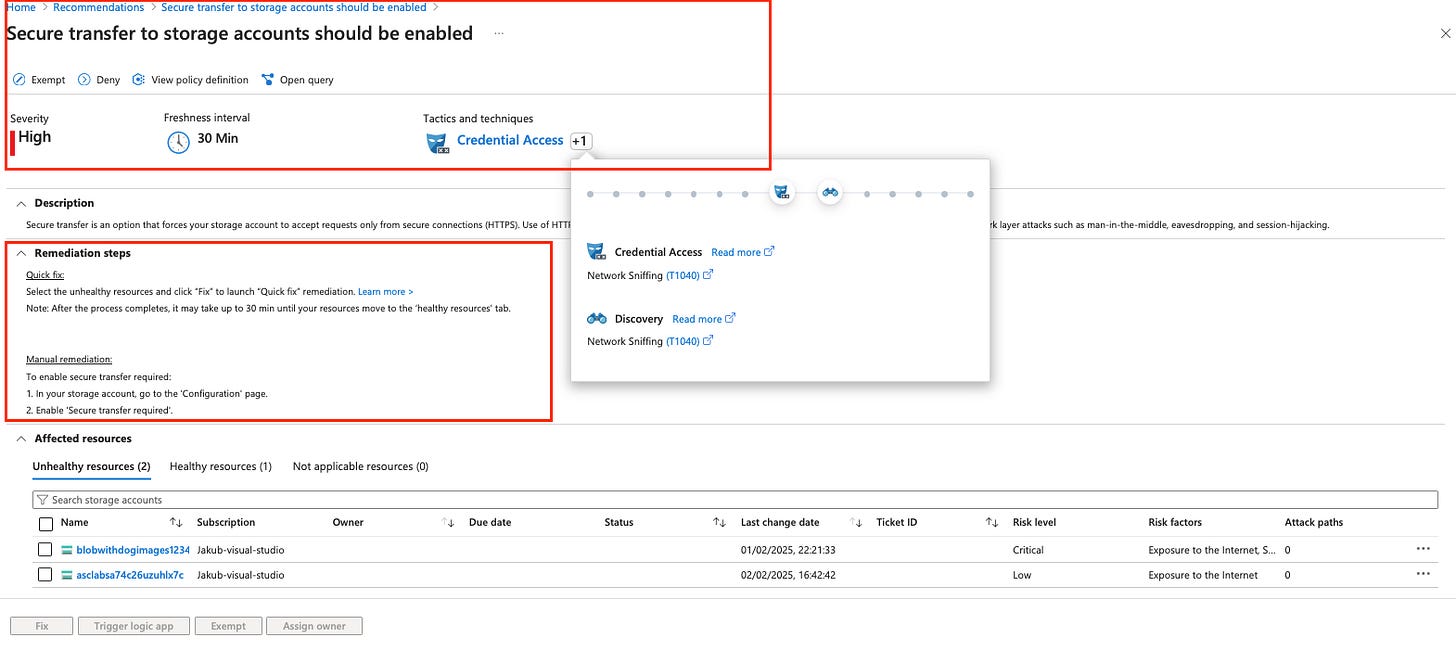This screenshot has width=1456, height=649.
Task: Click the 01/02/2025, 22:21:33 date cell
Action: (x=788, y=550)
